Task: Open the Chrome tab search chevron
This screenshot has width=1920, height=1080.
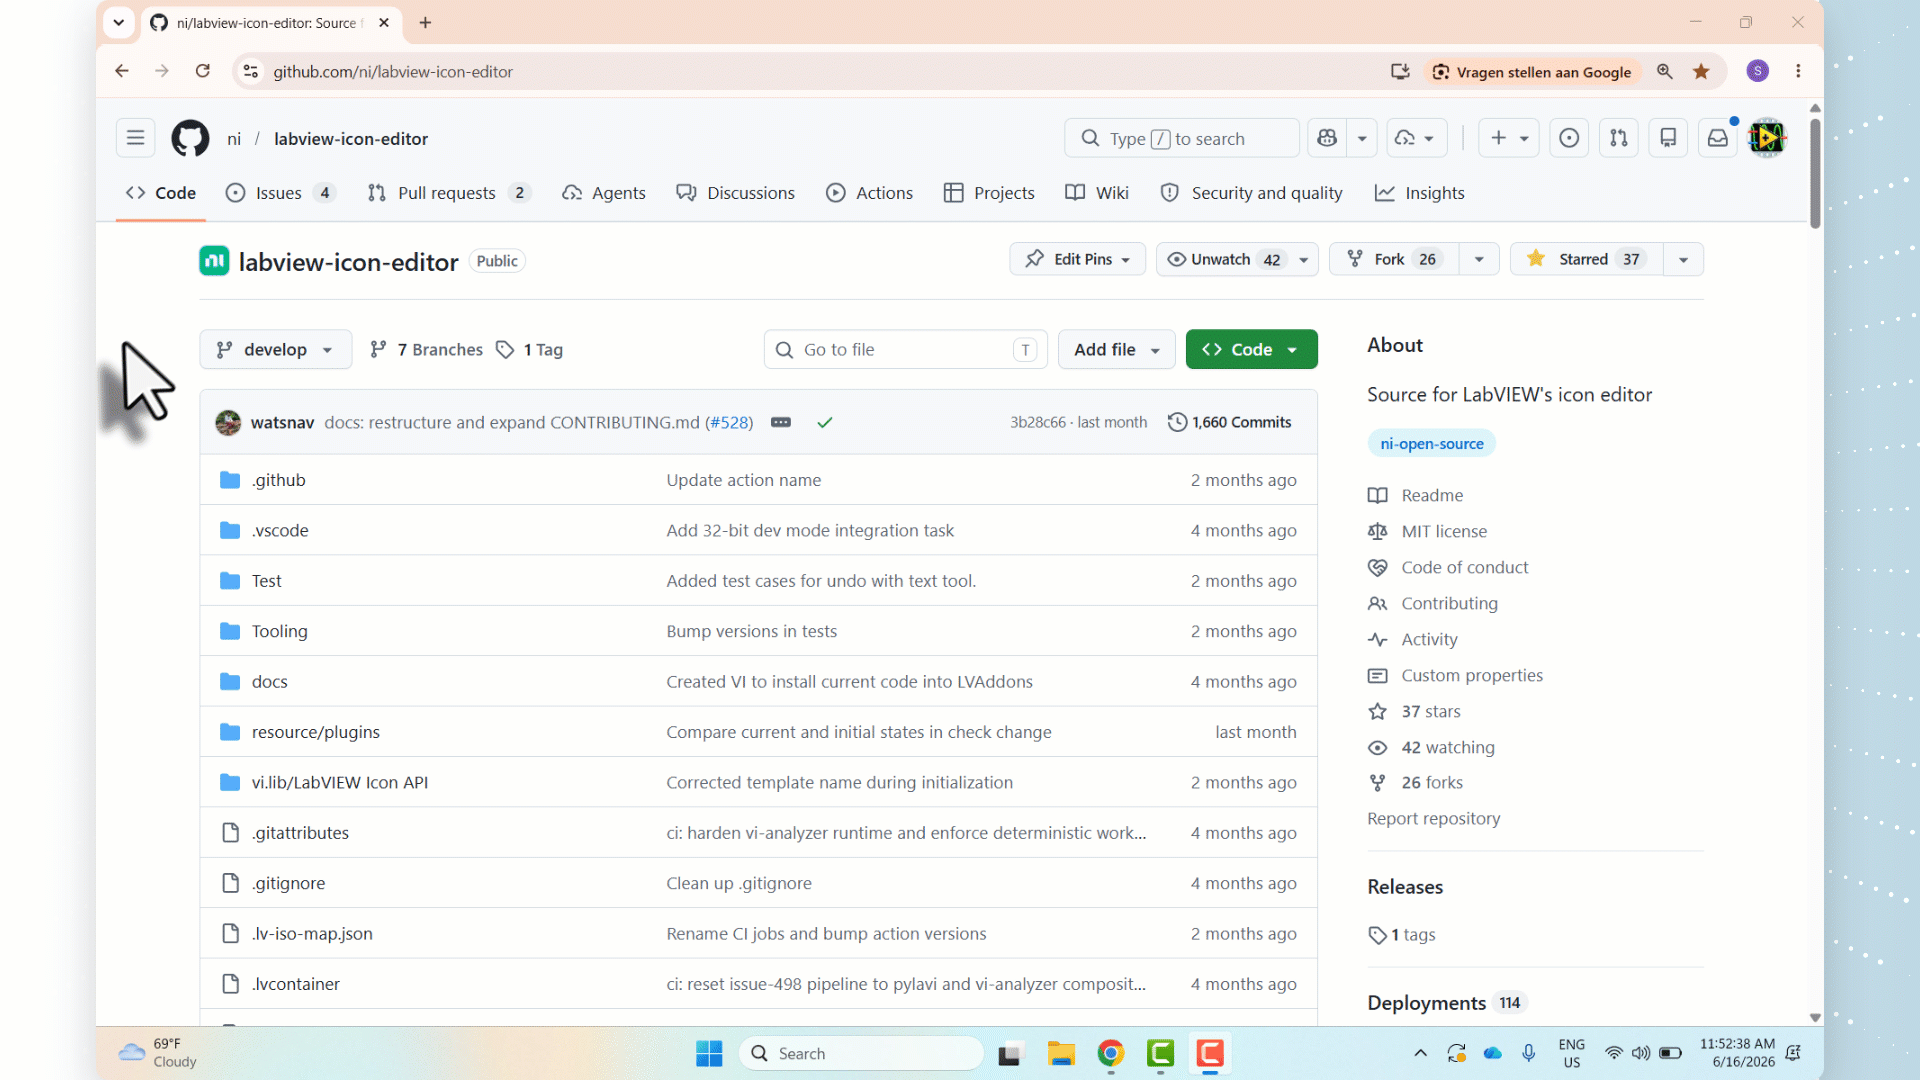Action: coord(118,22)
